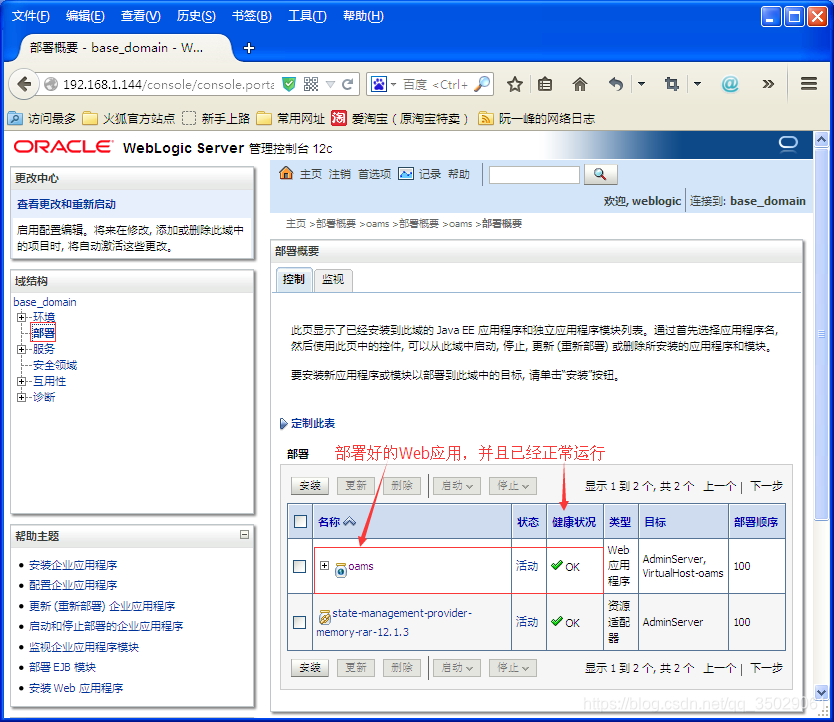The height and width of the screenshot is (722, 834).
Task: Click bottom 下一步 pagination link
Action: [766, 668]
